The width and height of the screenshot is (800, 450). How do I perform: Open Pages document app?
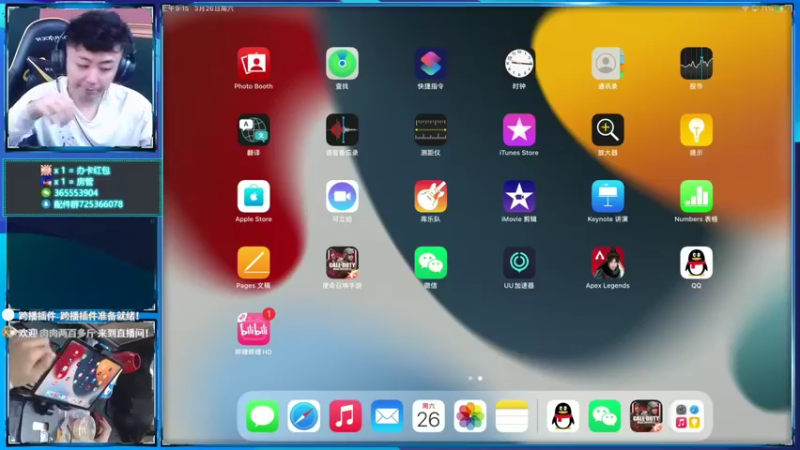254,263
